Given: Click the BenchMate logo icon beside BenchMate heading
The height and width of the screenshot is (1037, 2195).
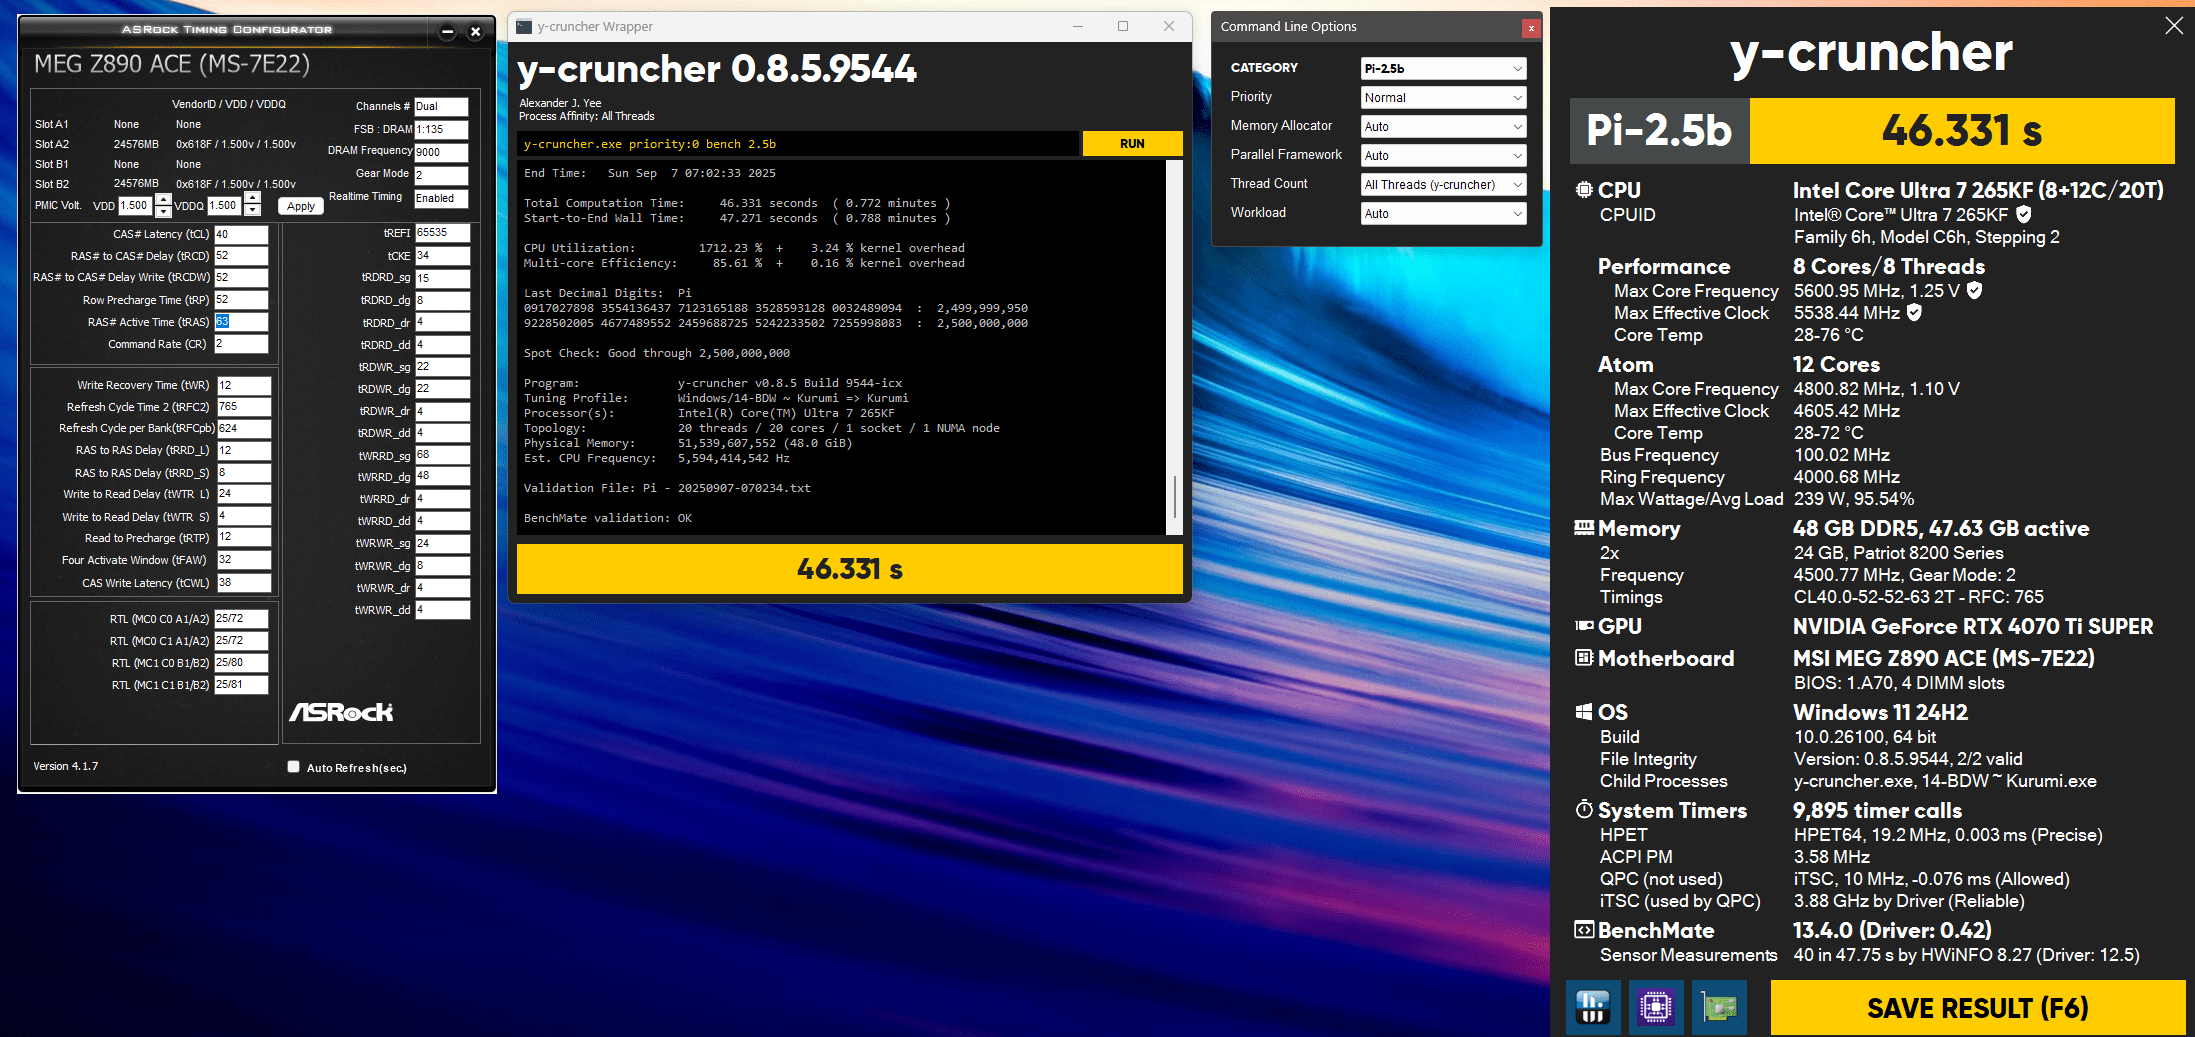Looking at the screenshot, I should click(1584, 930).
